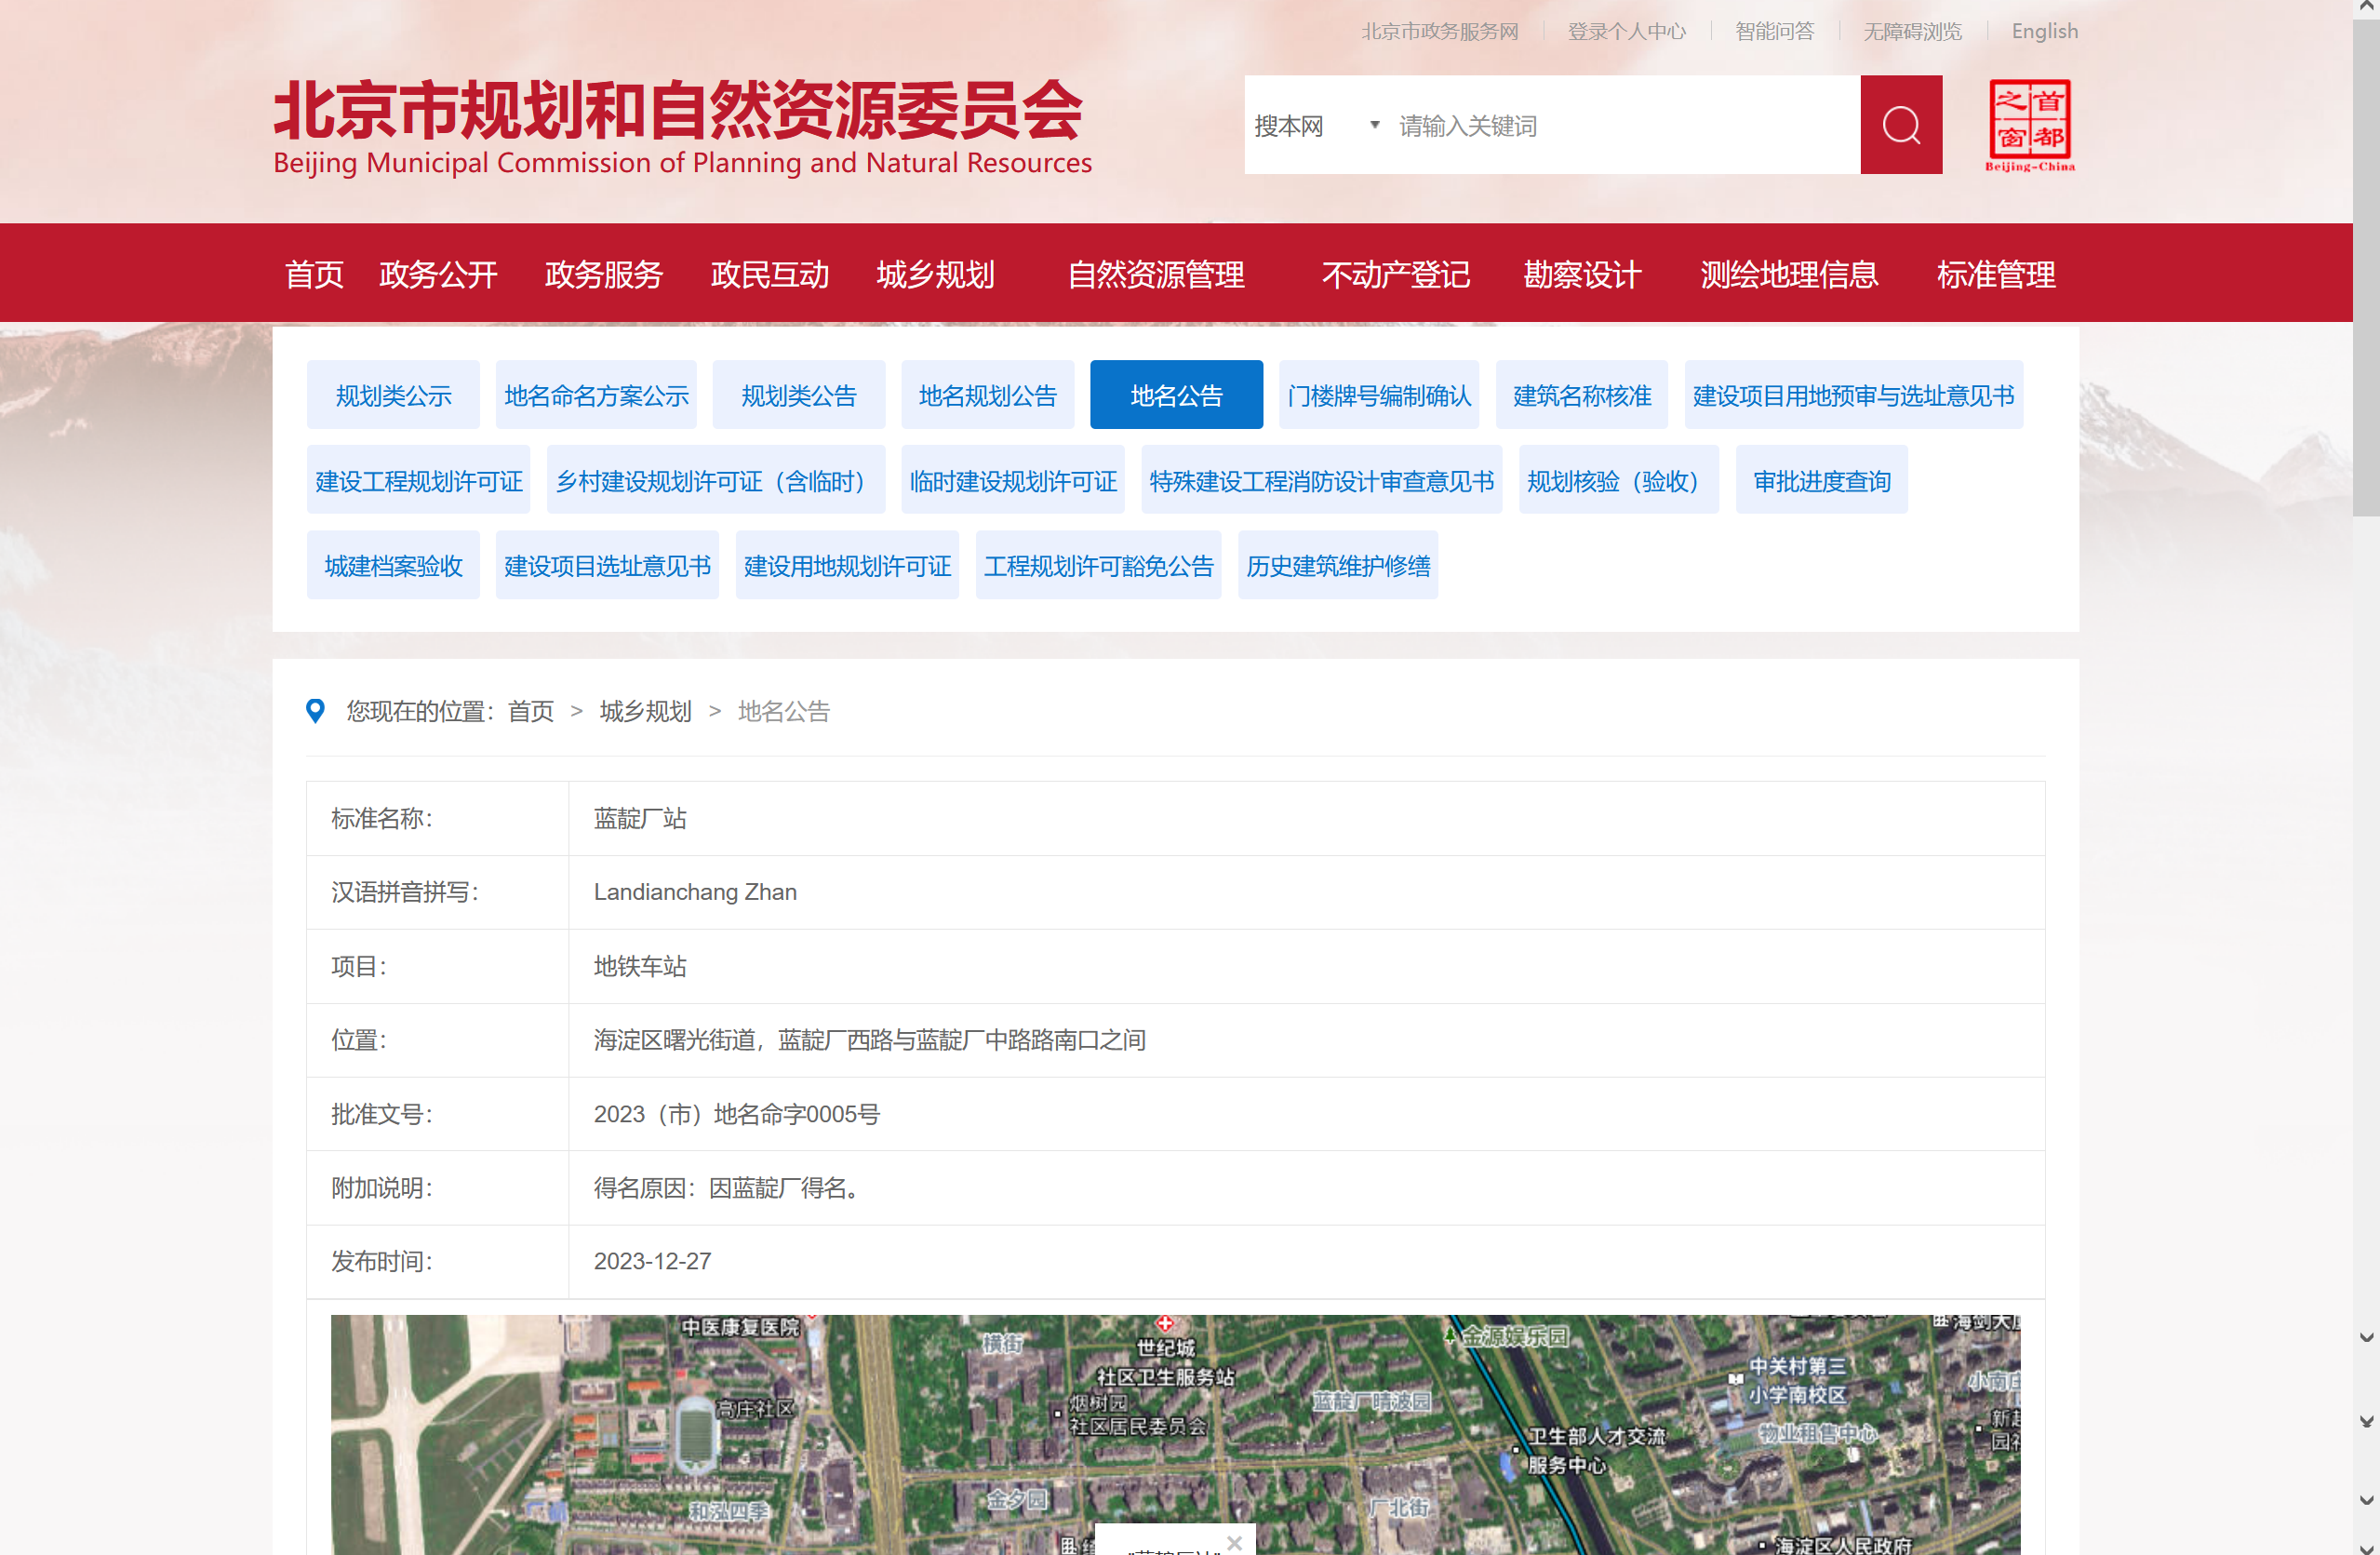This screenshot has width=2380, height=1555.
Task: Select the note 得名原因：因蓝靛厂得名。
Action: [x=727, y=1188]
